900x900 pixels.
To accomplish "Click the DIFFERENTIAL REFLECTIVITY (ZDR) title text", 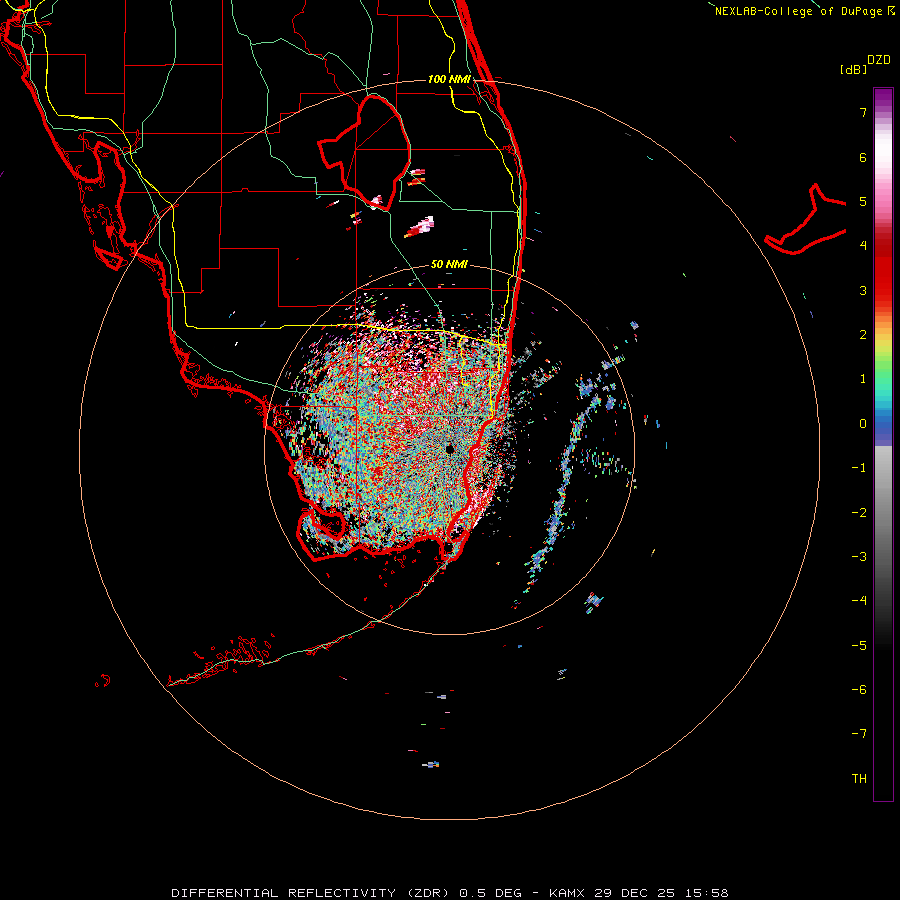I will click(313, 893).
